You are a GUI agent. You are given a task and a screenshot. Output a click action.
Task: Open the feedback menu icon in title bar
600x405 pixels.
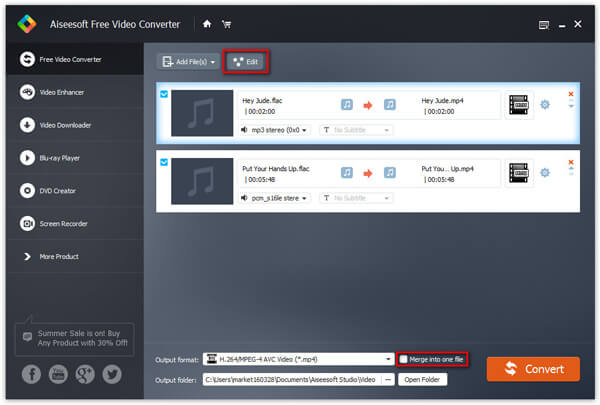(x=544, y=25)
